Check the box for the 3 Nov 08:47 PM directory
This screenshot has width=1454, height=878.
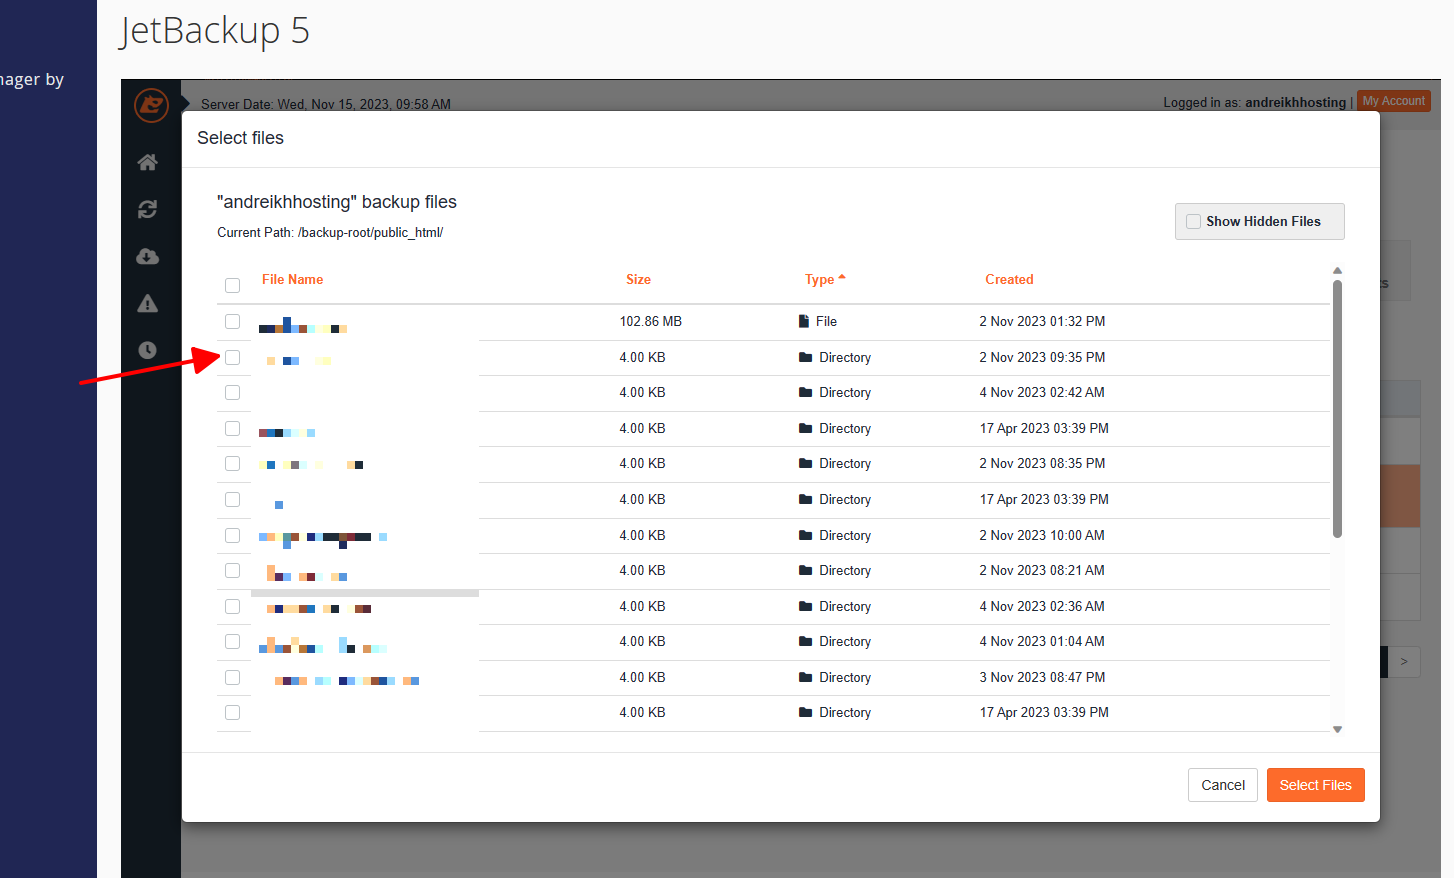click(233, 677)
